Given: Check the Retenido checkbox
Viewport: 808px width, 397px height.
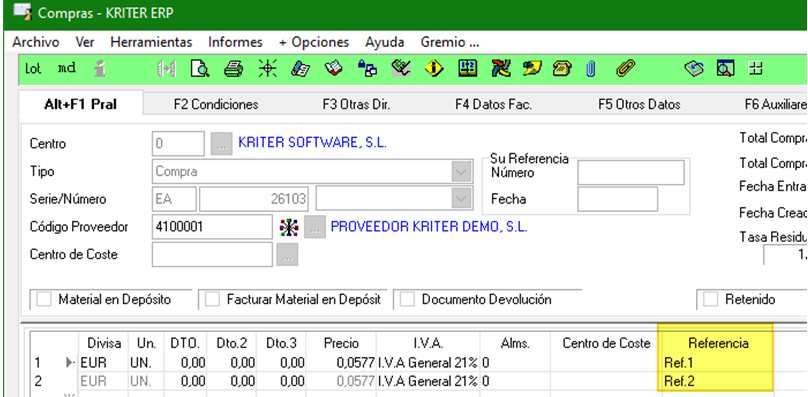Looking at the screenshot, I should point(711,300).
